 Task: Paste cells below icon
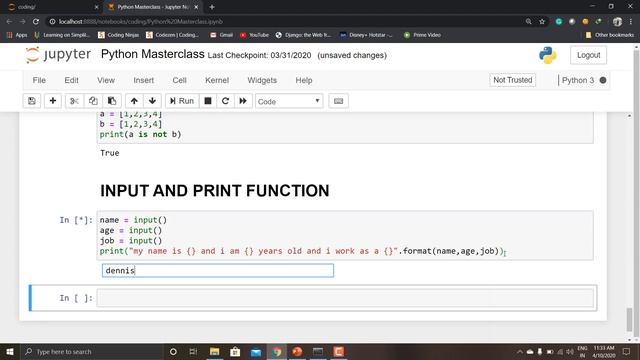112,101
